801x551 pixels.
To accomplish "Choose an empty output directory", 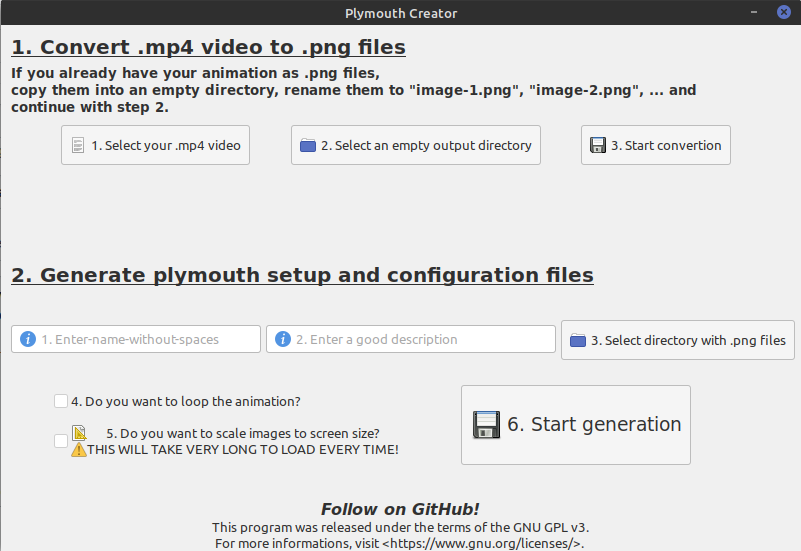I will (416, 145).
